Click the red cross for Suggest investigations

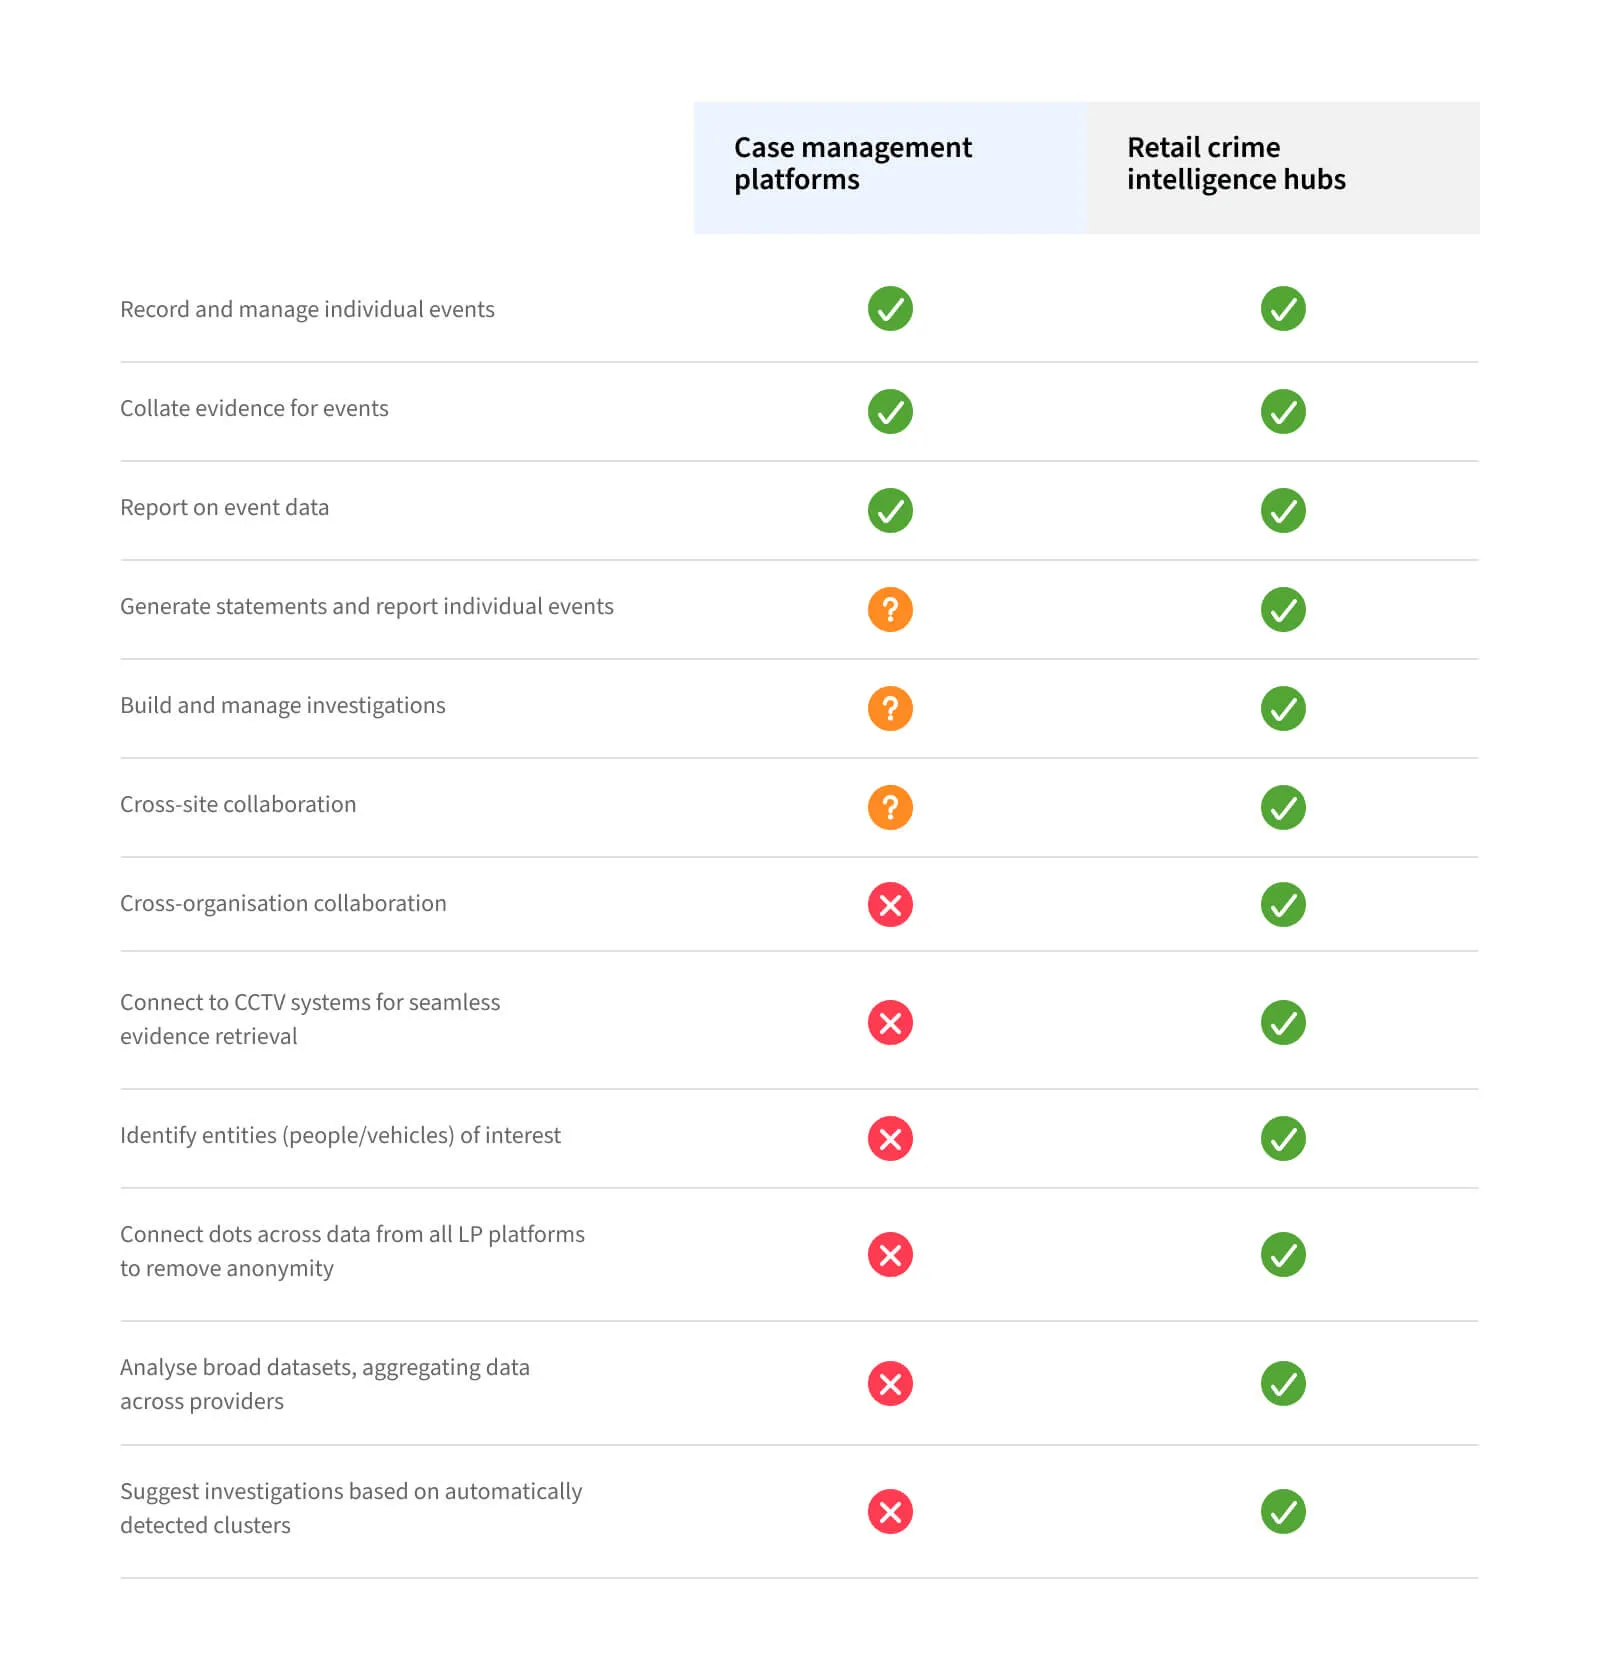point(890,1511)
